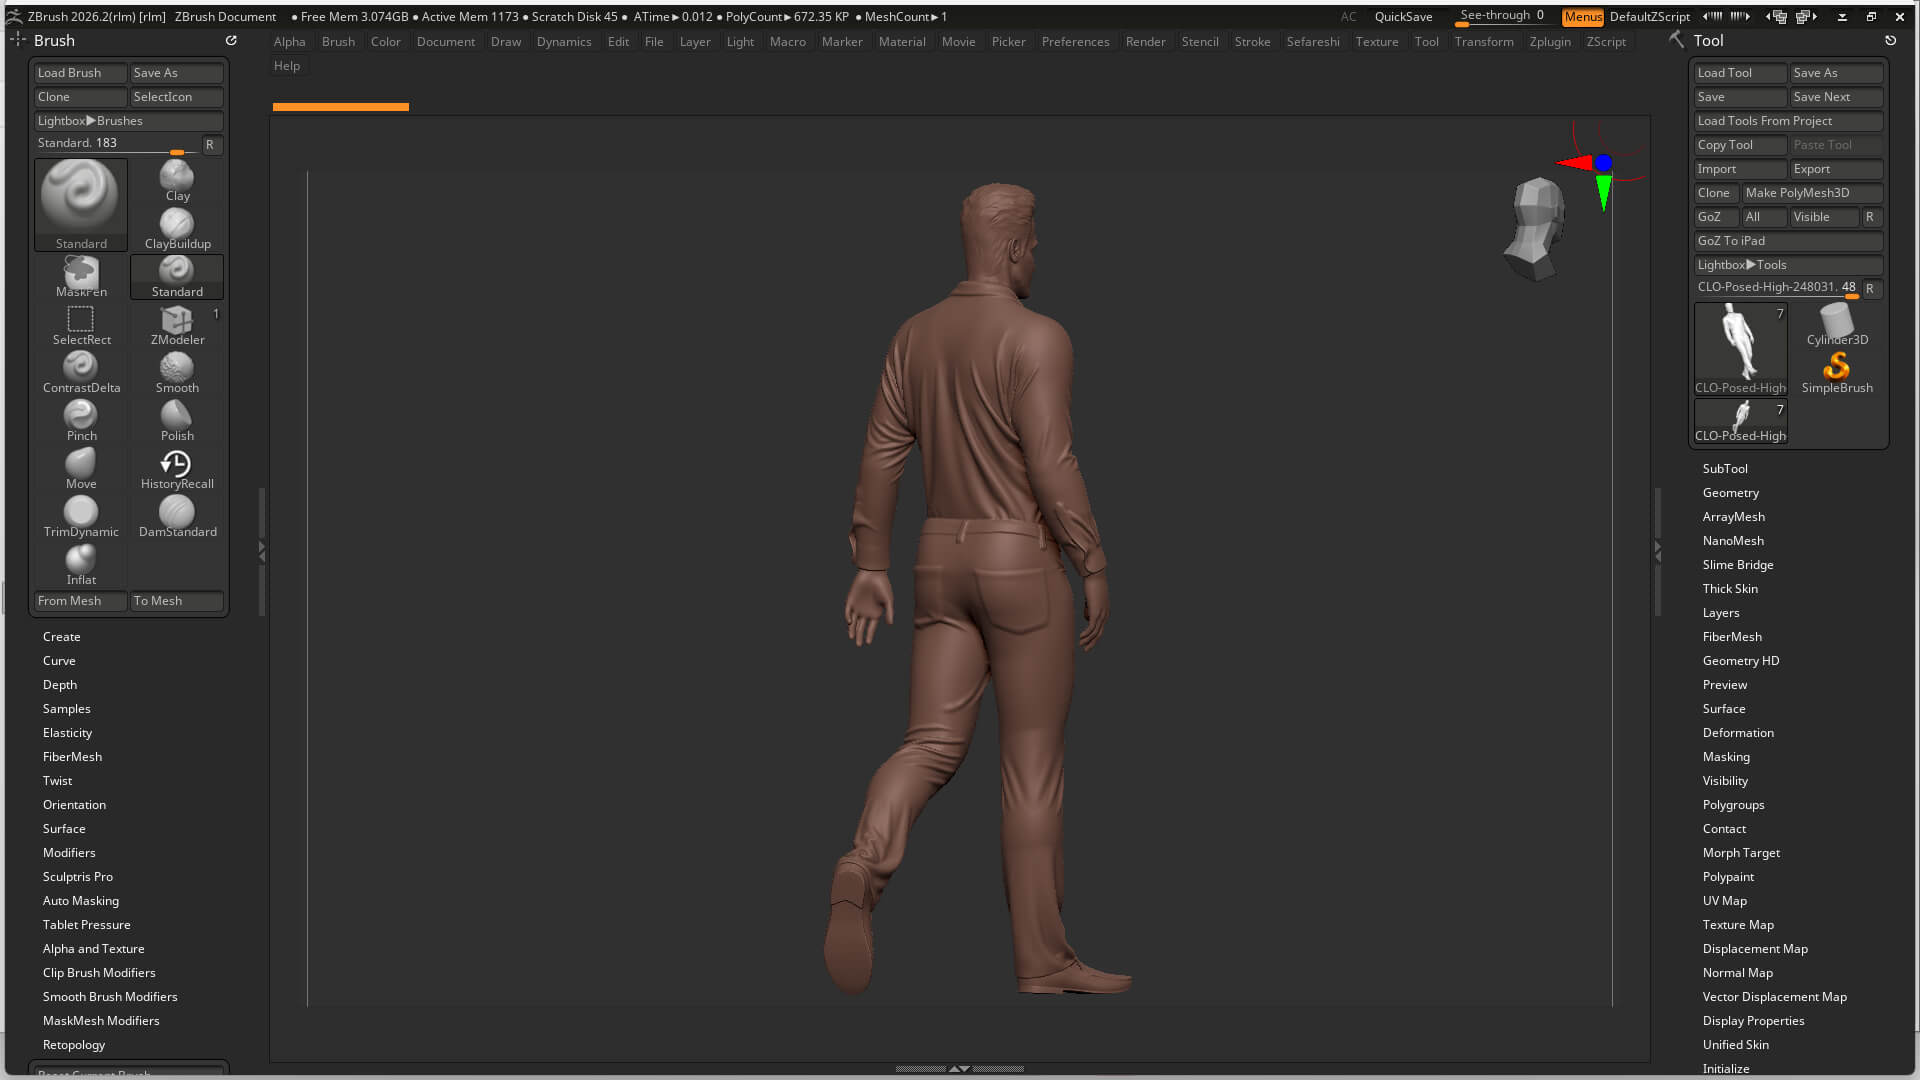
Task: Select the Polish brush
Action: click(x=177, y=421)
